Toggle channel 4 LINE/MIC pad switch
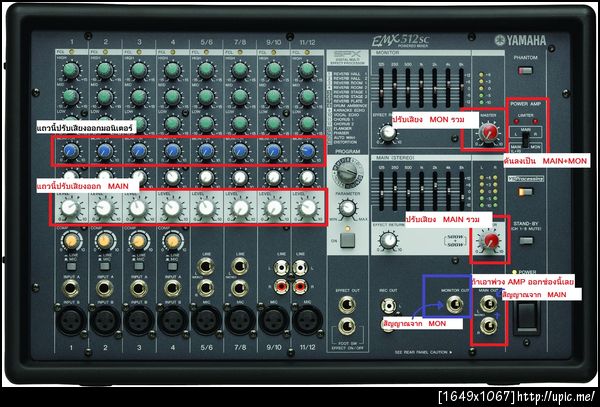600x407 pixels. 172,266
